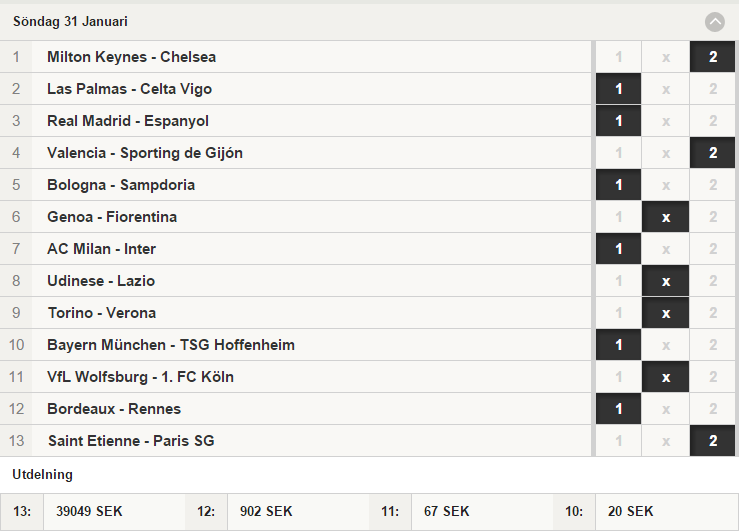The width and height of the screenshot is (739, 532).
Task: Select outcome 1 for Milton Keynes - Chelsea
Action: pos(618,57)
